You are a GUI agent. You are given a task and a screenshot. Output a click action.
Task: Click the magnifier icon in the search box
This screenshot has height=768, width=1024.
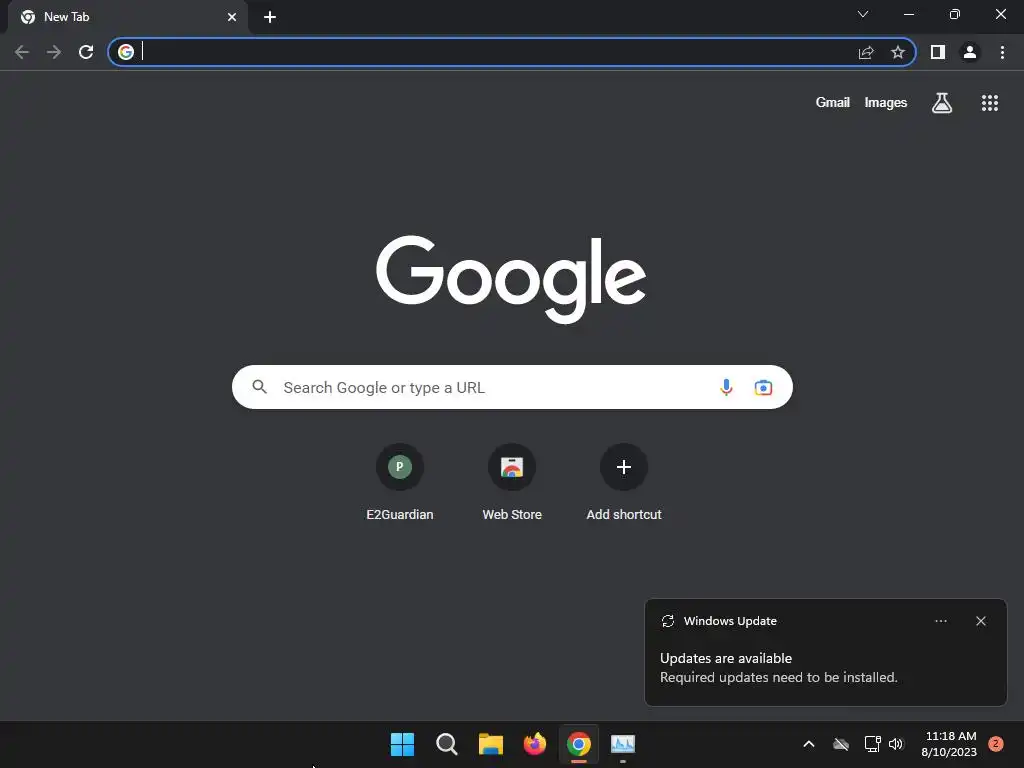pos(260,387)
